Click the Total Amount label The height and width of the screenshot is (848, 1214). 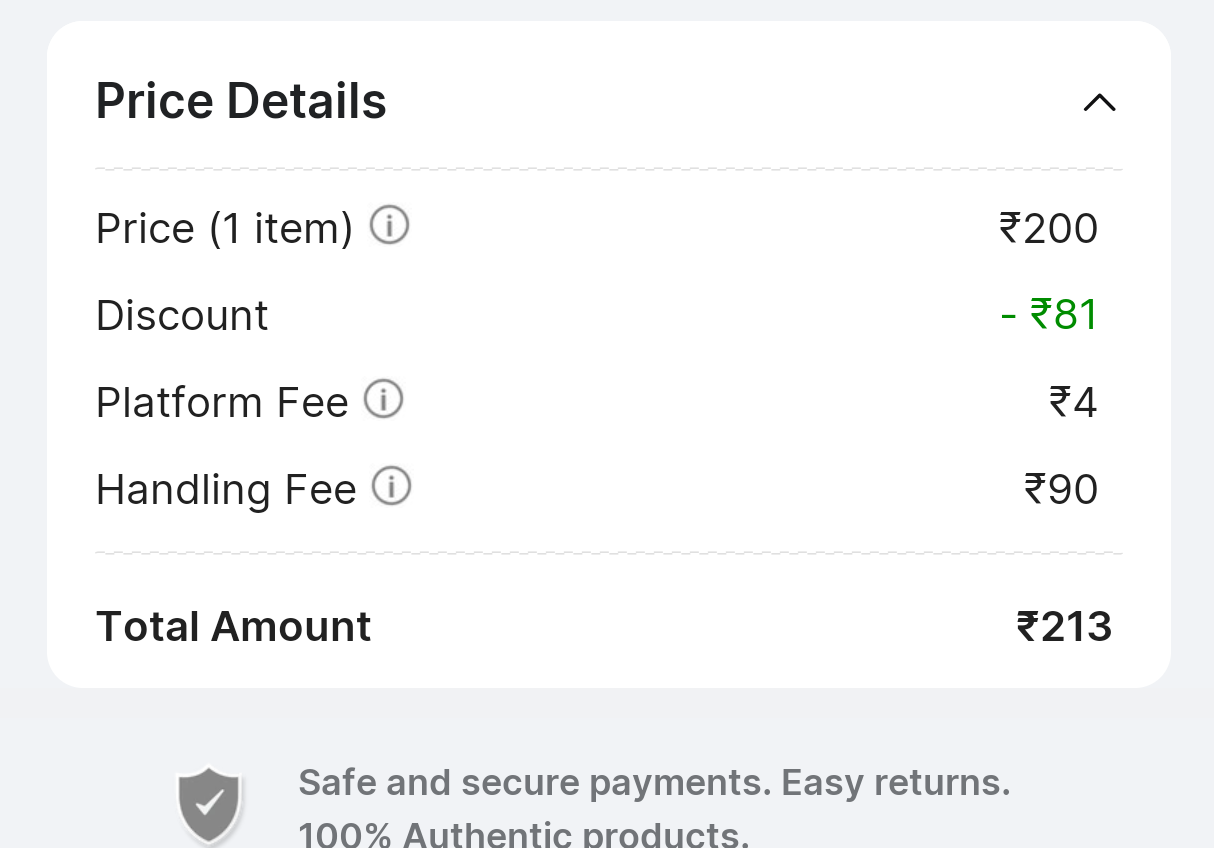coord(233,627)
